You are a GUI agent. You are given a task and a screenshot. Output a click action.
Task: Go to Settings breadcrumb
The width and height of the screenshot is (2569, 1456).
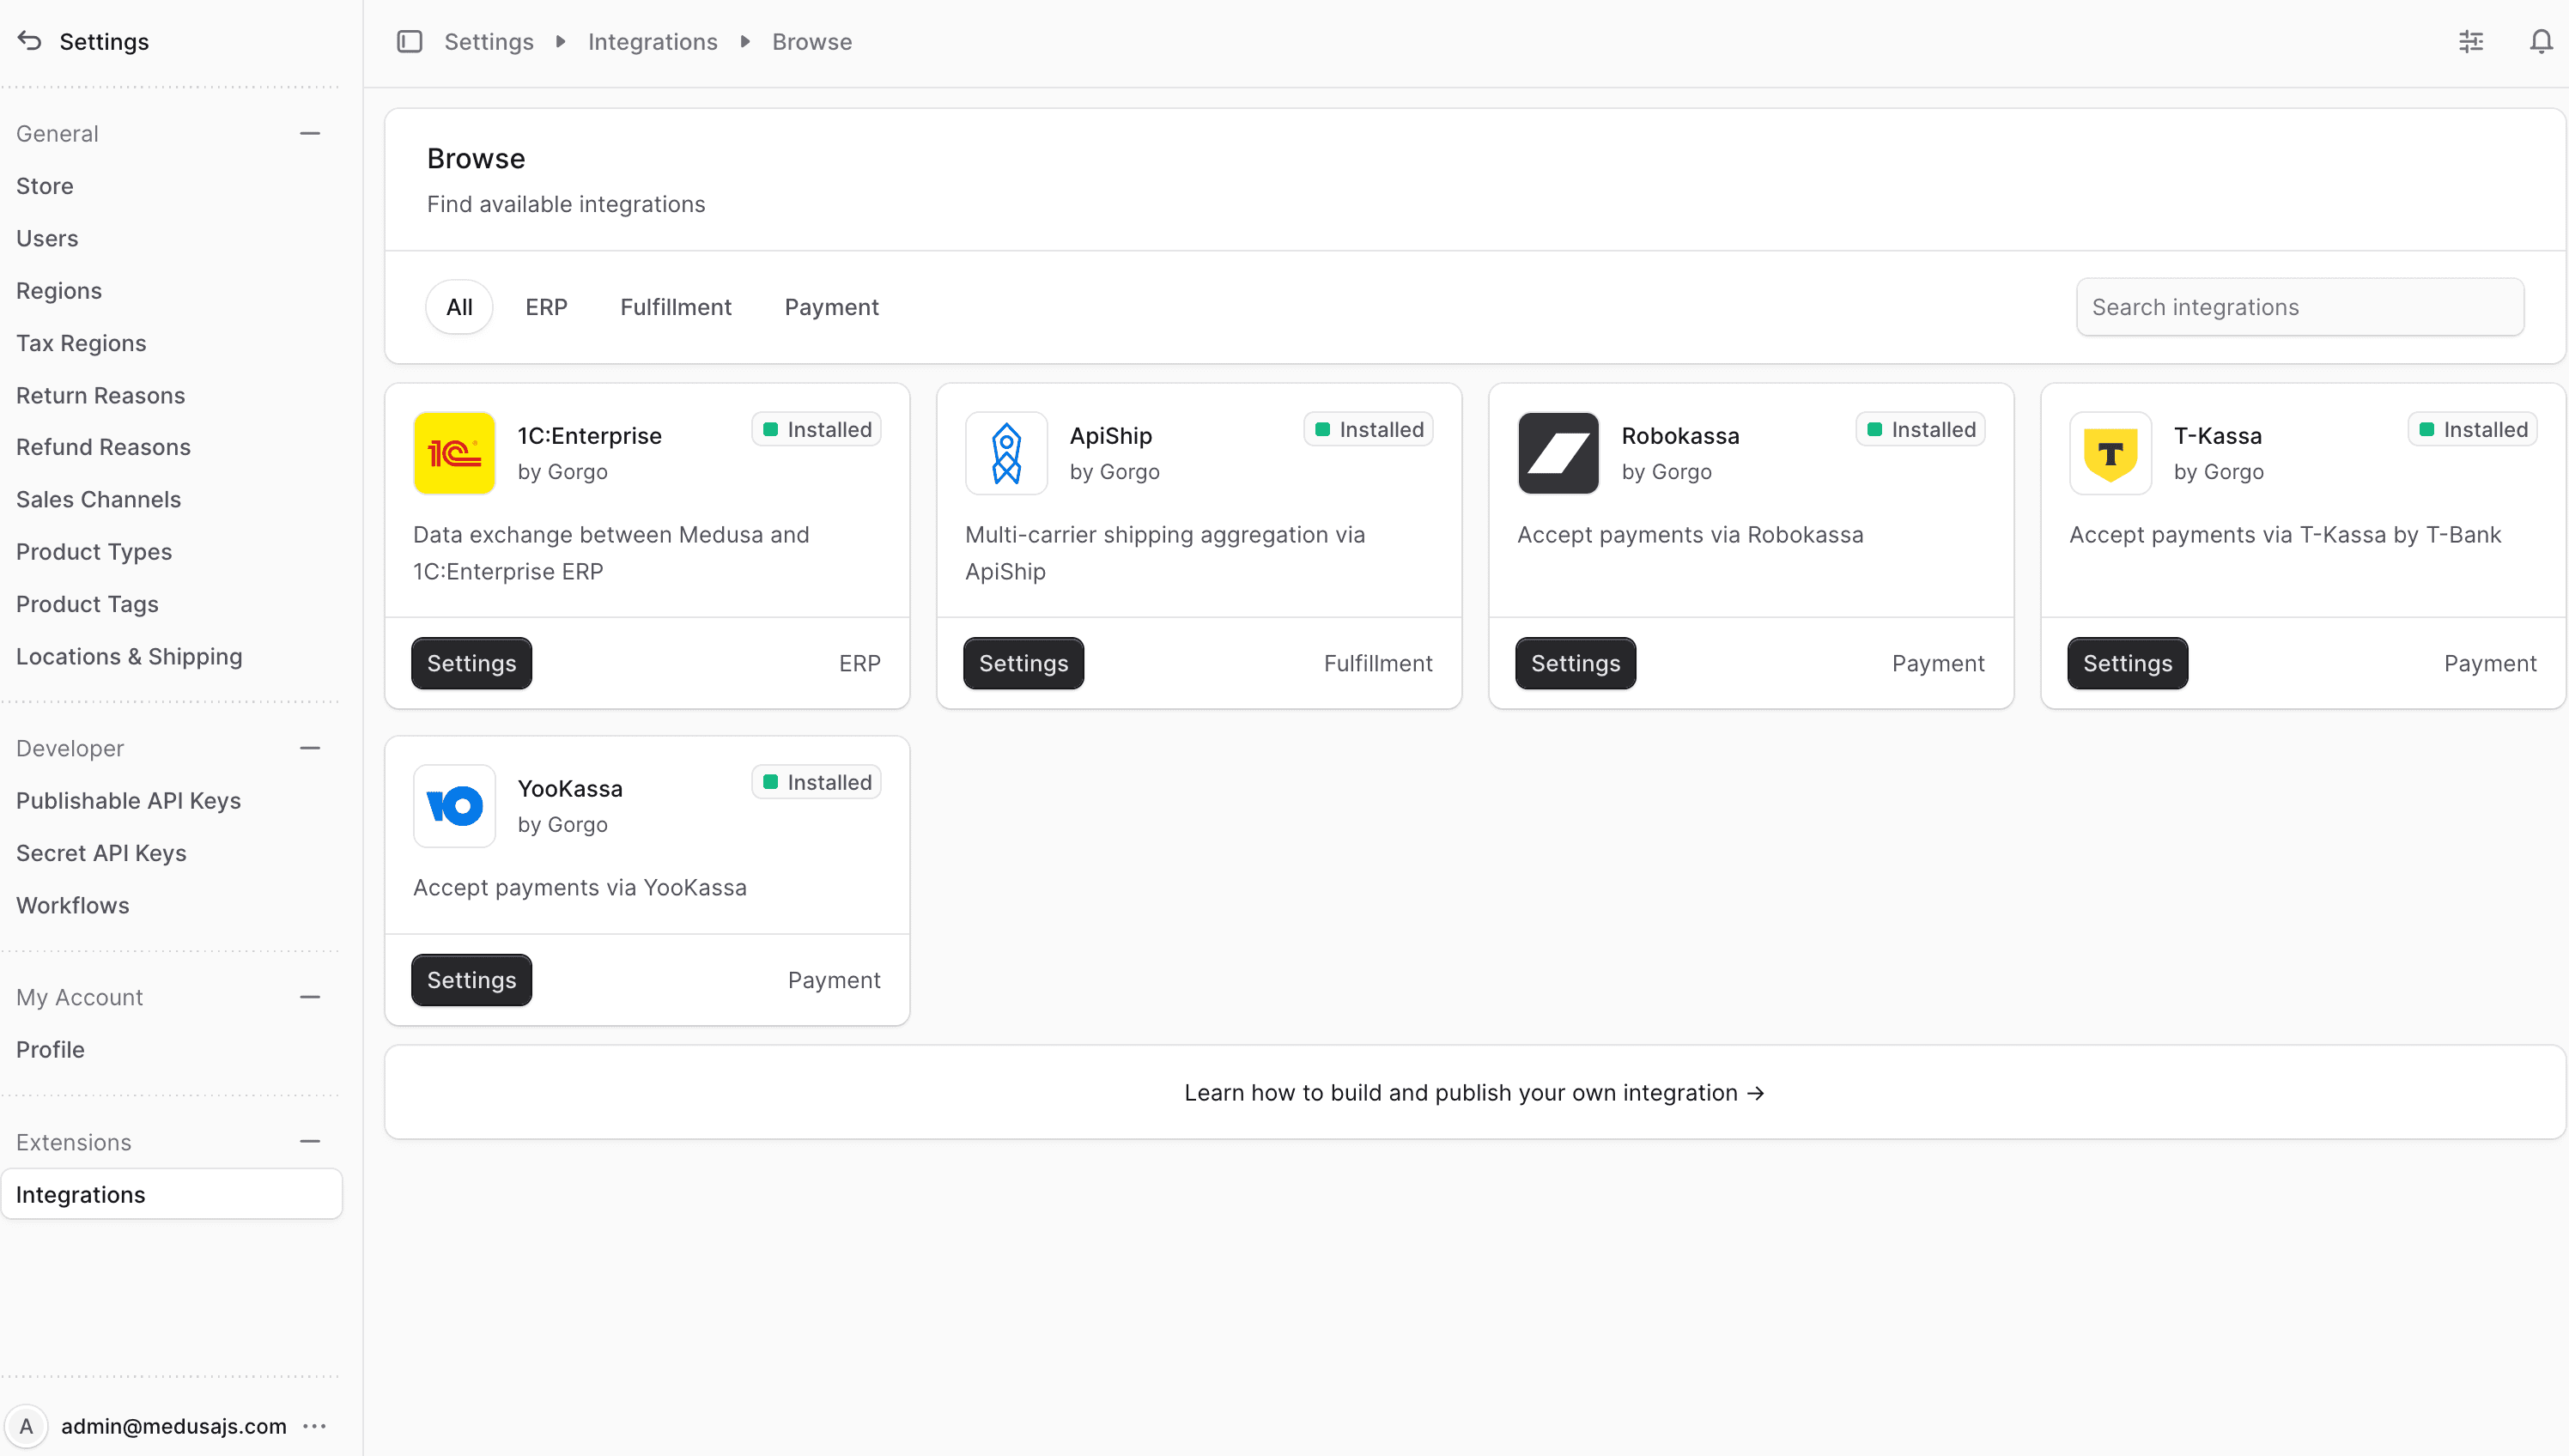pos(489,41)
